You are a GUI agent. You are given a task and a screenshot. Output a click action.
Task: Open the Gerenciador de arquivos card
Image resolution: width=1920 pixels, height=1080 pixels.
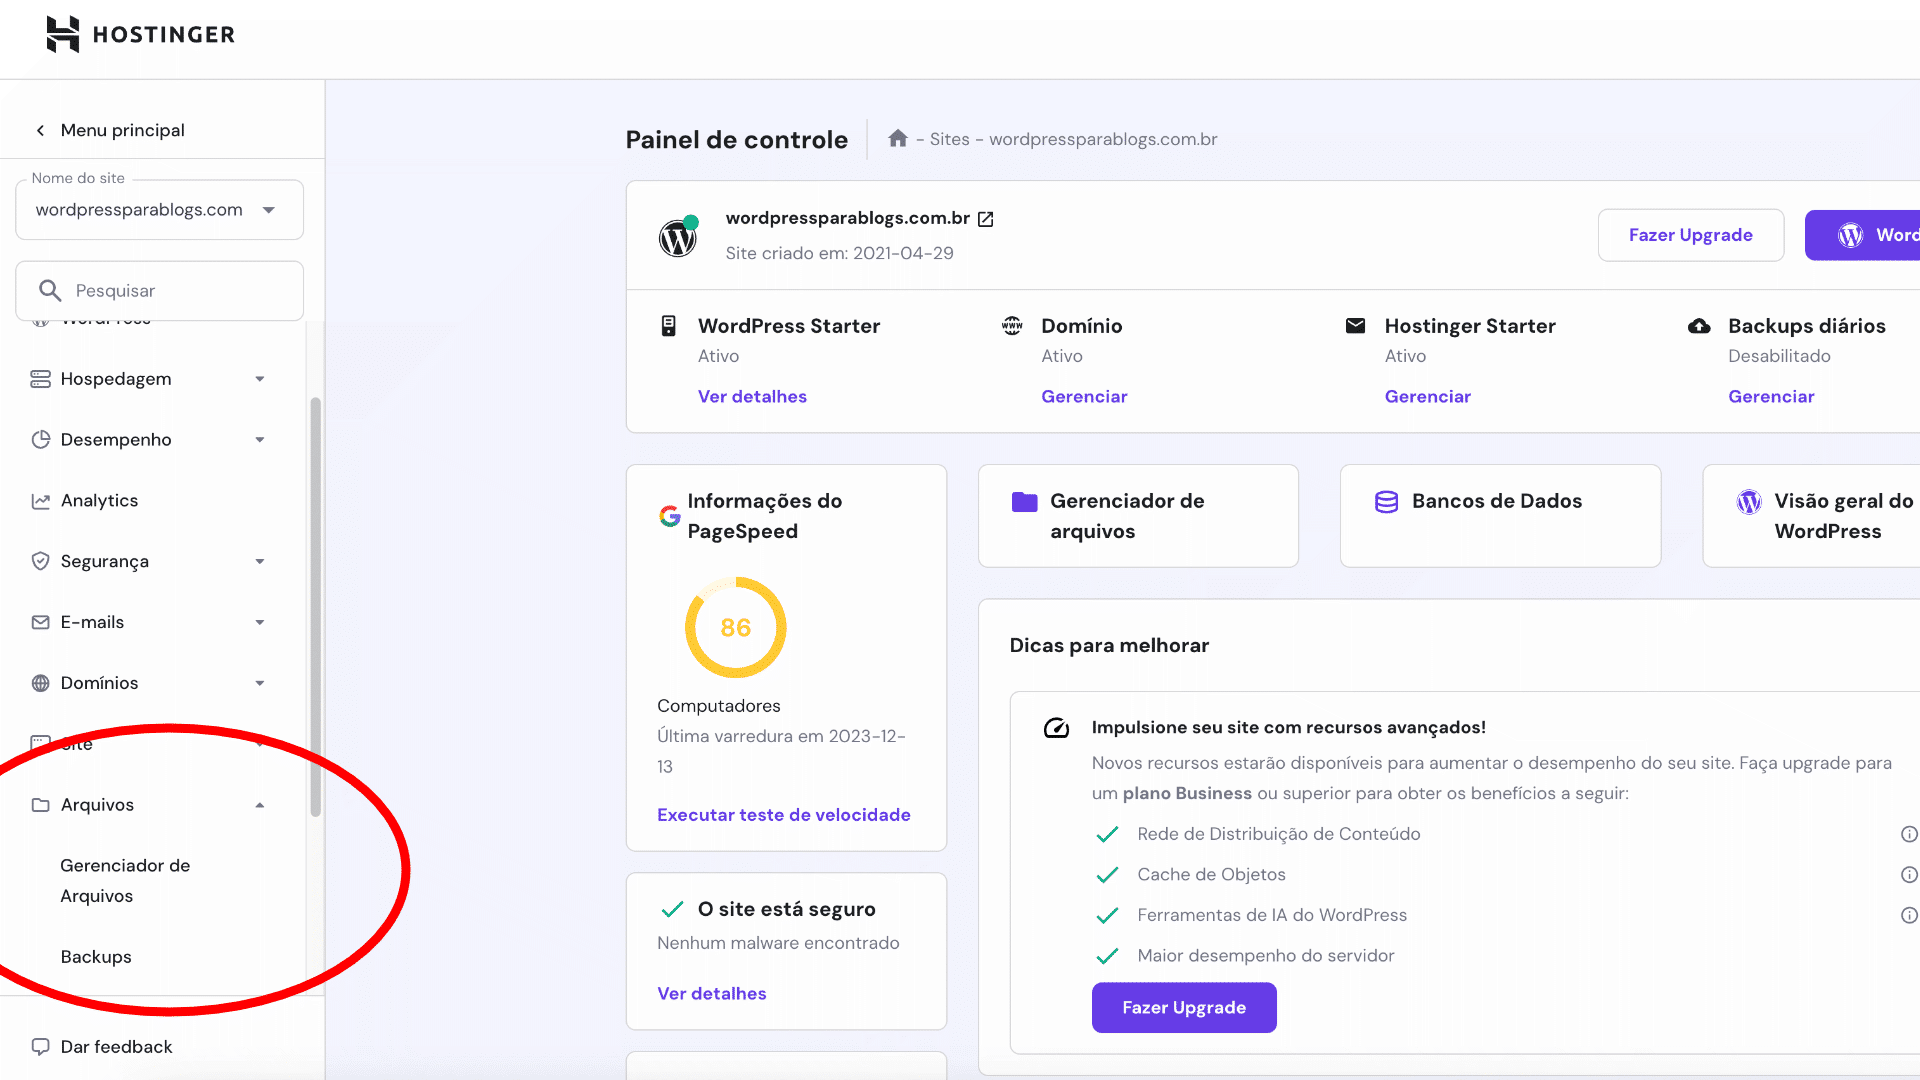coord(1138,516)
